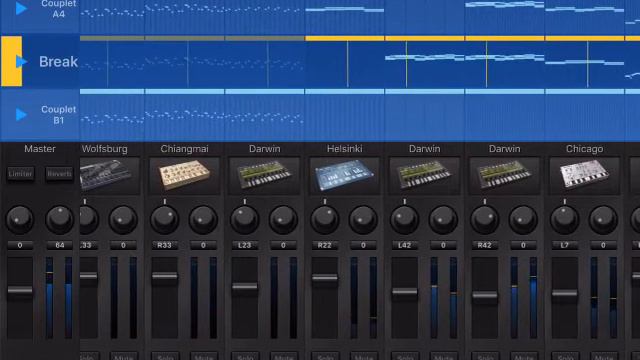Open the Darwin gadget panned R42
The height and width of the screenshot is (360, 640).
504,176
